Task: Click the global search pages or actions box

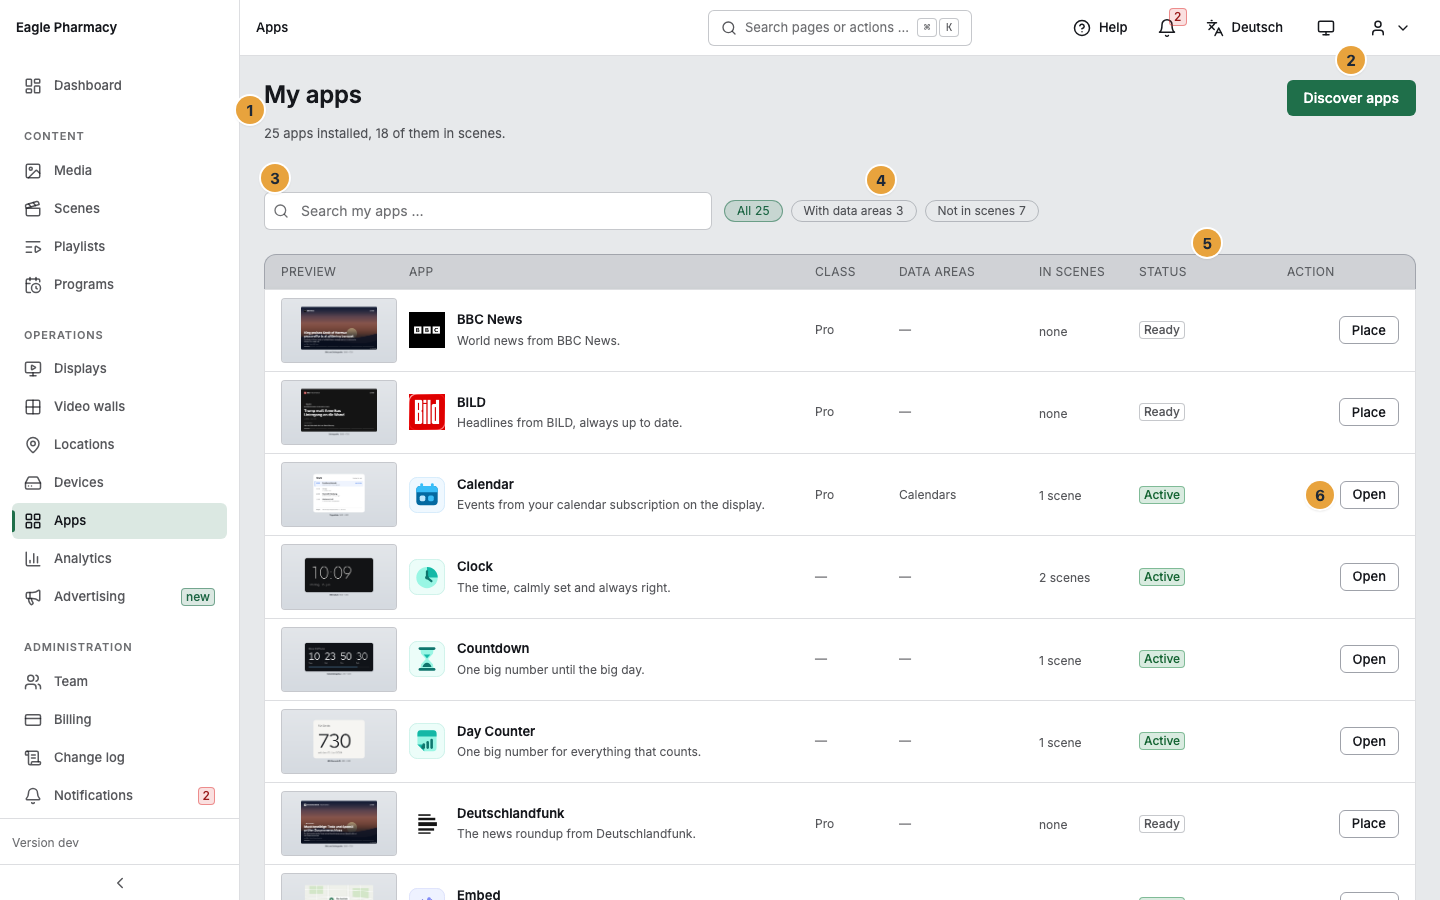Action: tap(840, 28)
